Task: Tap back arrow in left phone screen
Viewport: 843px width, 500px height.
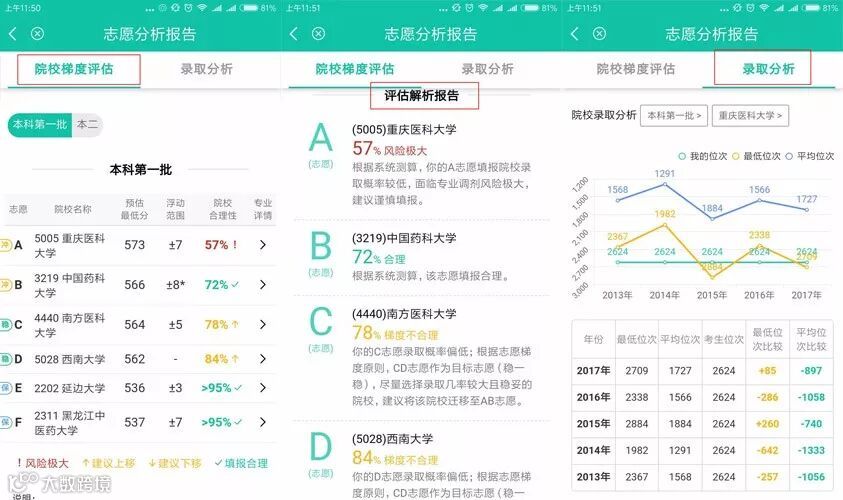Action: 12,34
